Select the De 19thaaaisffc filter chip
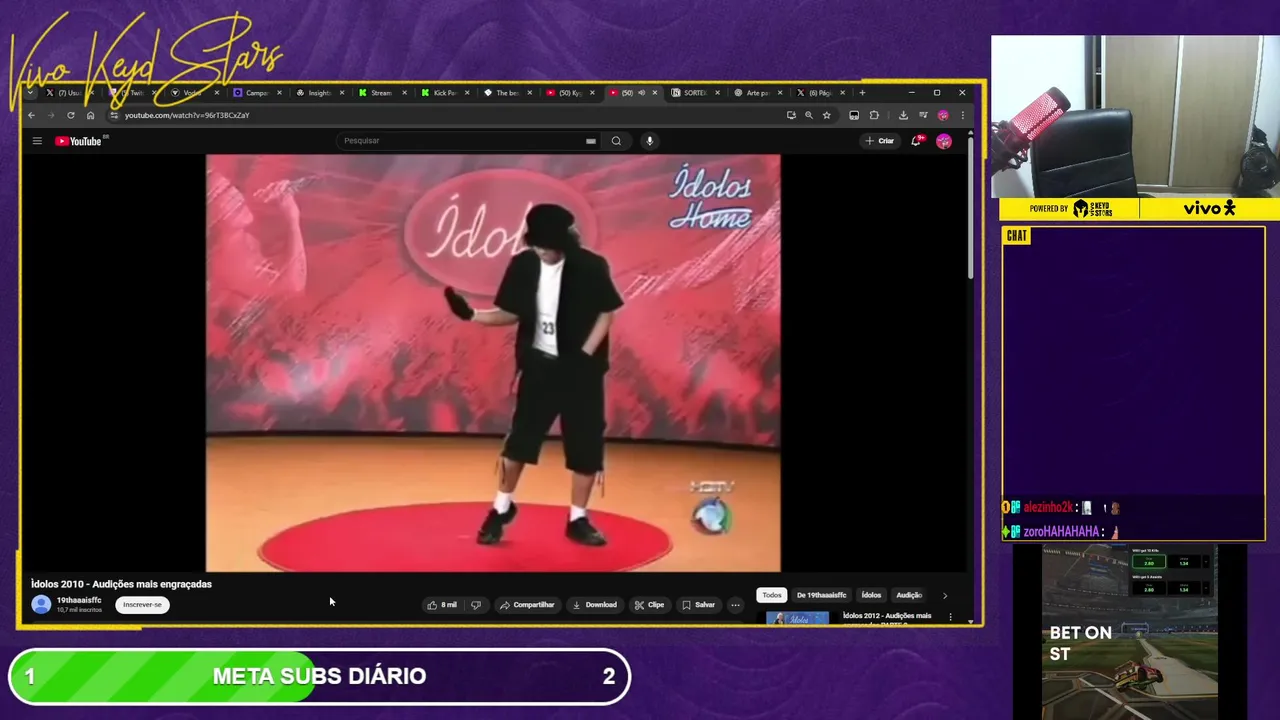This screenshot has height=720, width=1280. point(821,595)
